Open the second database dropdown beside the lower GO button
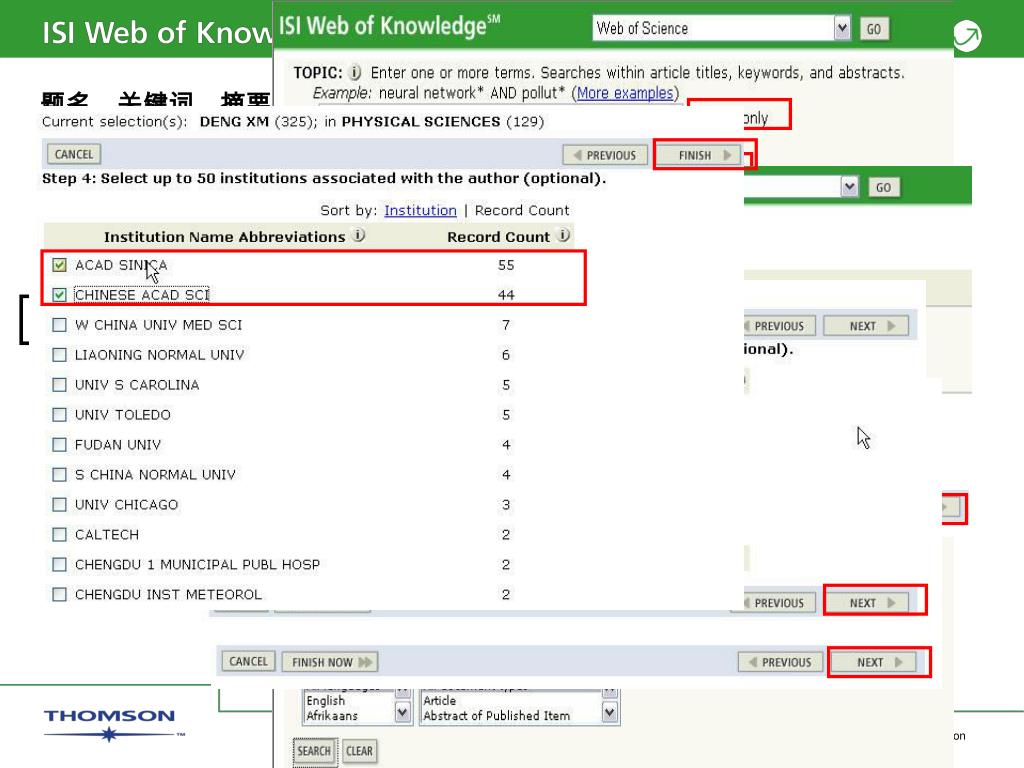 tap(849, 187)
